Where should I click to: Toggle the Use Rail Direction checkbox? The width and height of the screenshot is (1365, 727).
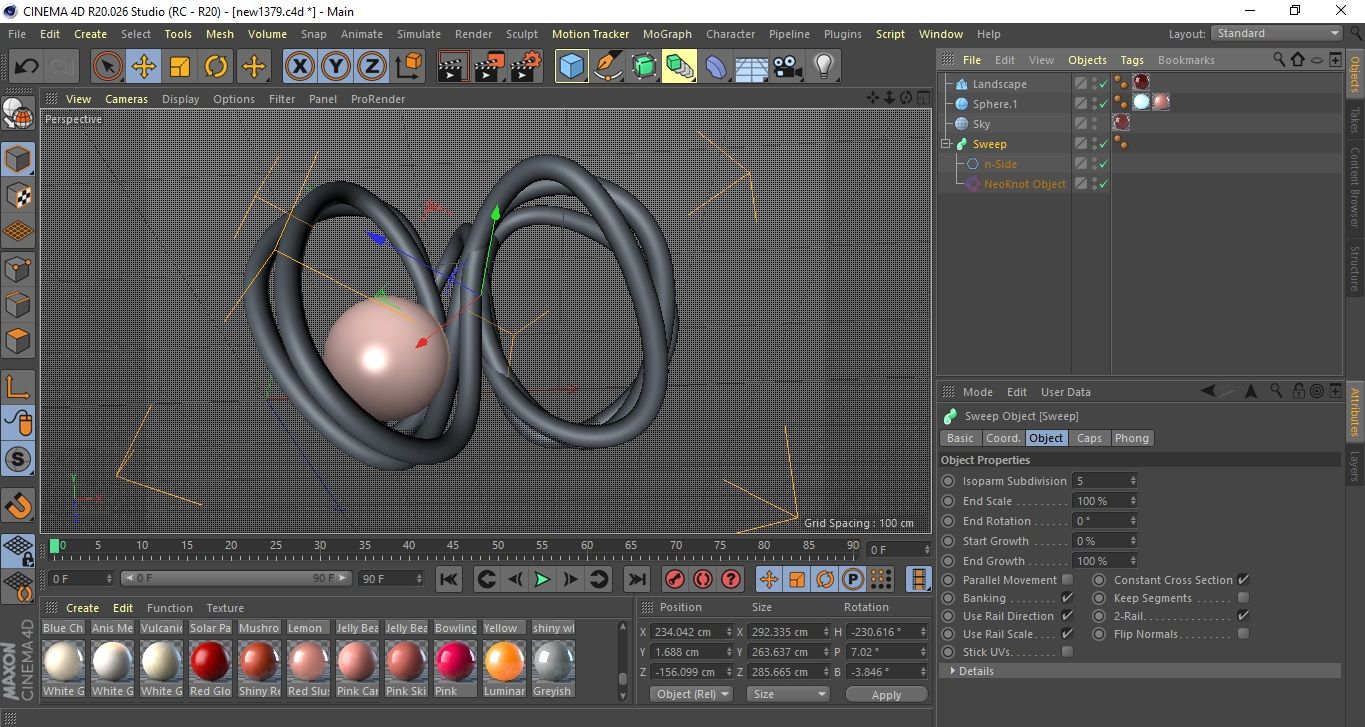(x=1067, y=616)
